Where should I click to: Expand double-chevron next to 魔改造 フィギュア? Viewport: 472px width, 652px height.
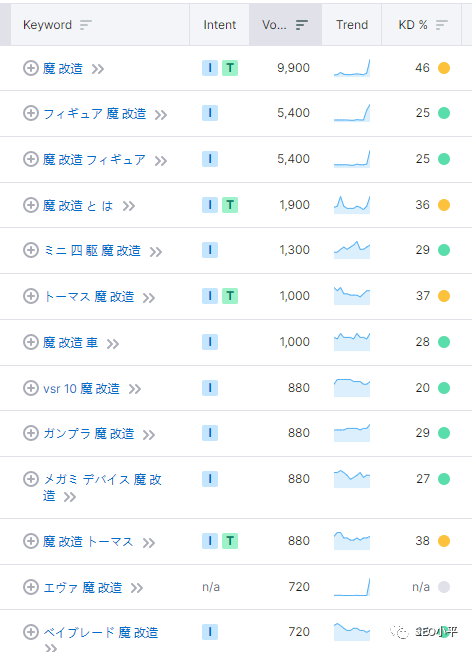(161, 161)
